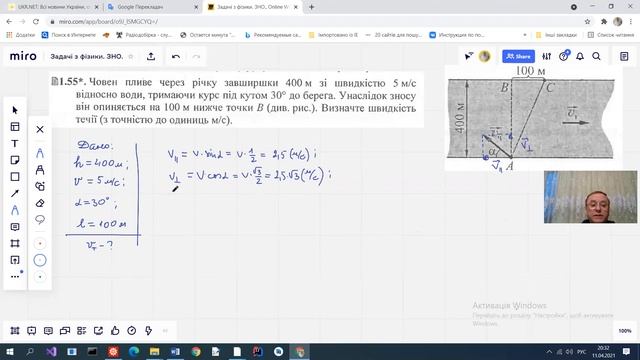The image size is (640, 360).
Task: Open the Upload tool
Action: (x=15, y=260)
